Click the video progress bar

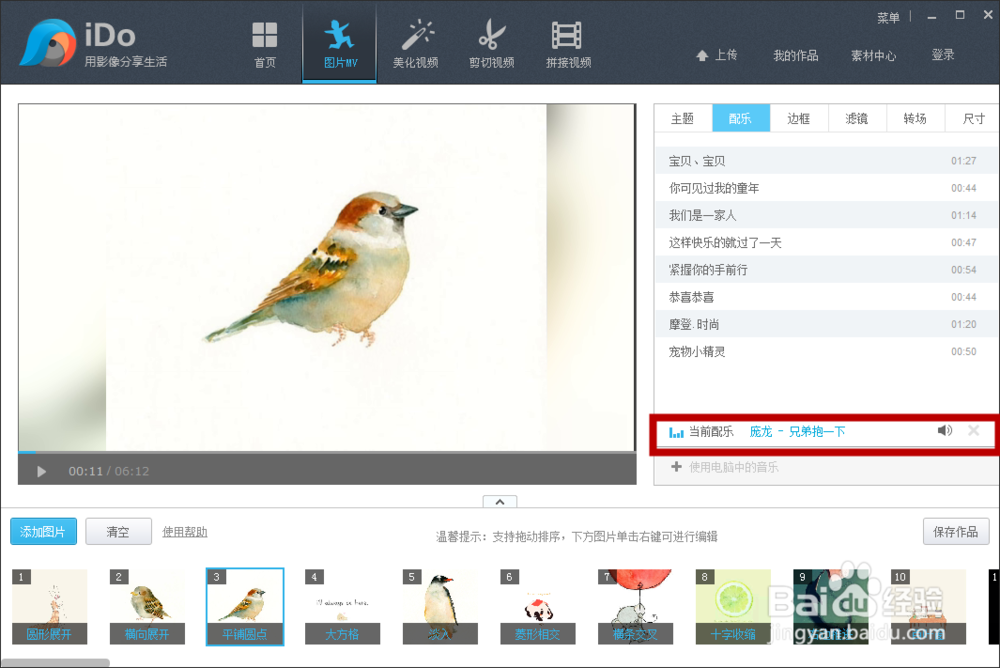point(327,452)
